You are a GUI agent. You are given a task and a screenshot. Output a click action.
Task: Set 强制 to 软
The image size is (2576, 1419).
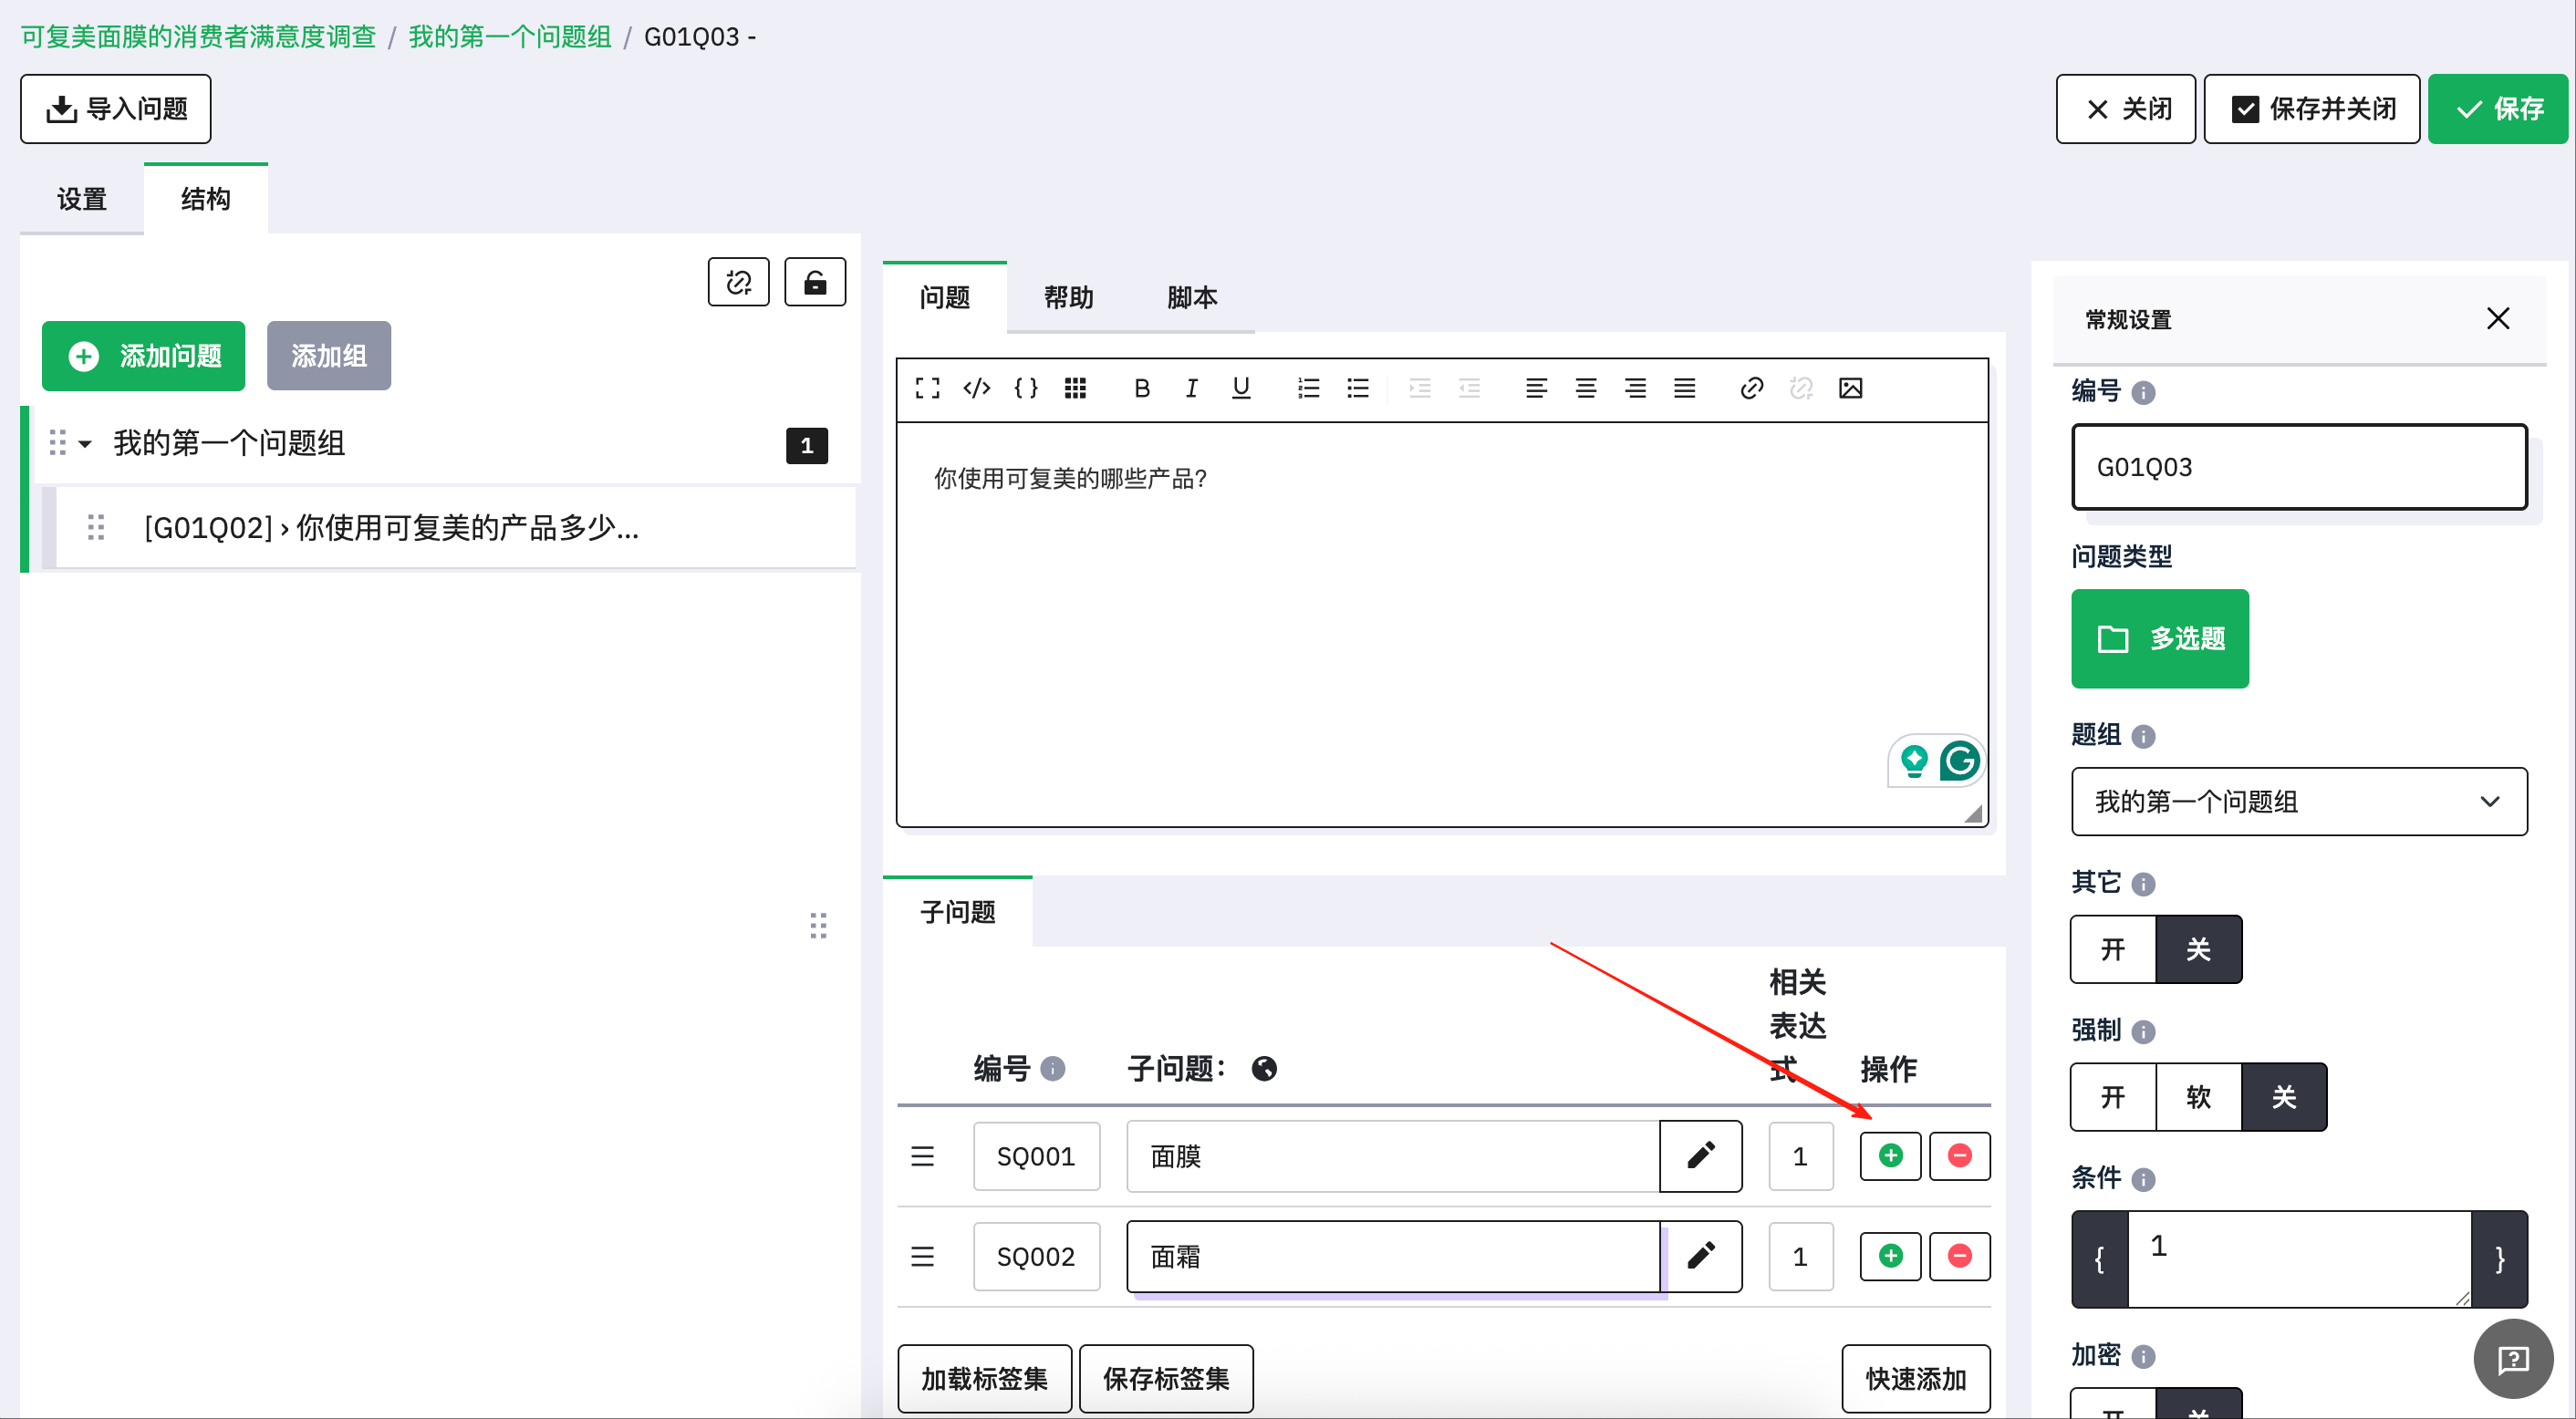click(2198, 1097)
